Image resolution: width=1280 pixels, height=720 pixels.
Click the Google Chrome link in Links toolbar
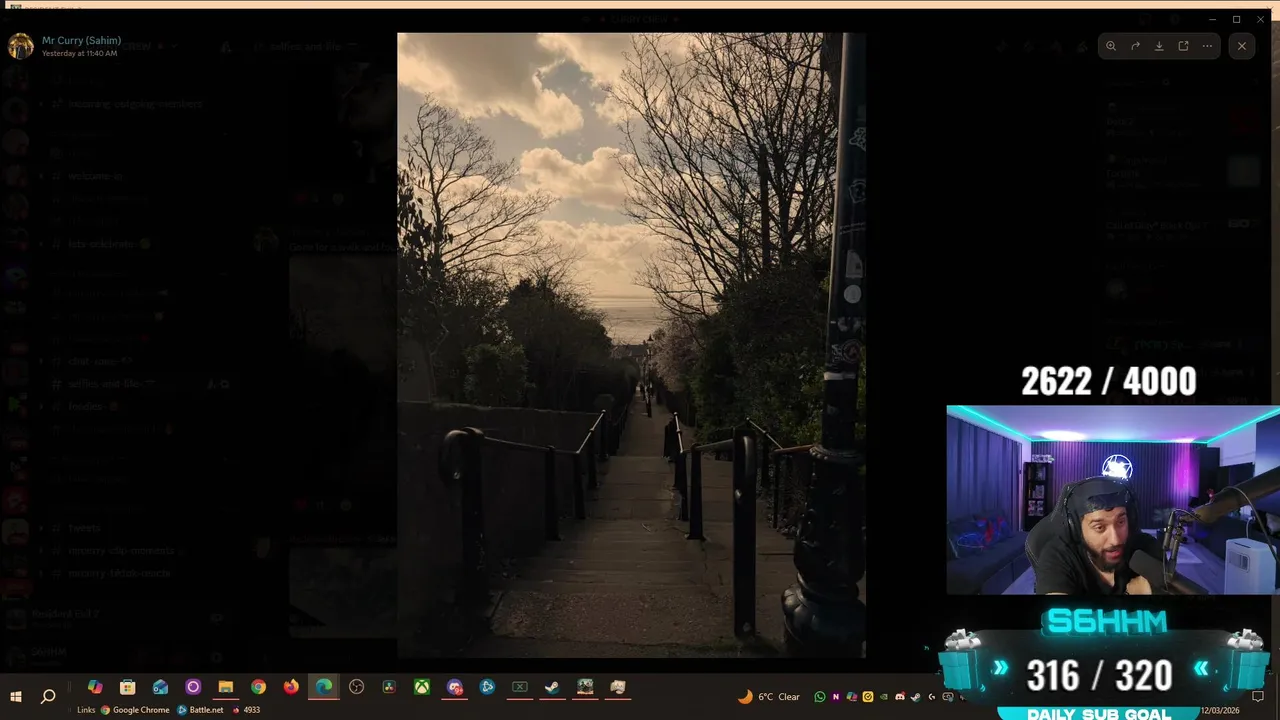135,710
